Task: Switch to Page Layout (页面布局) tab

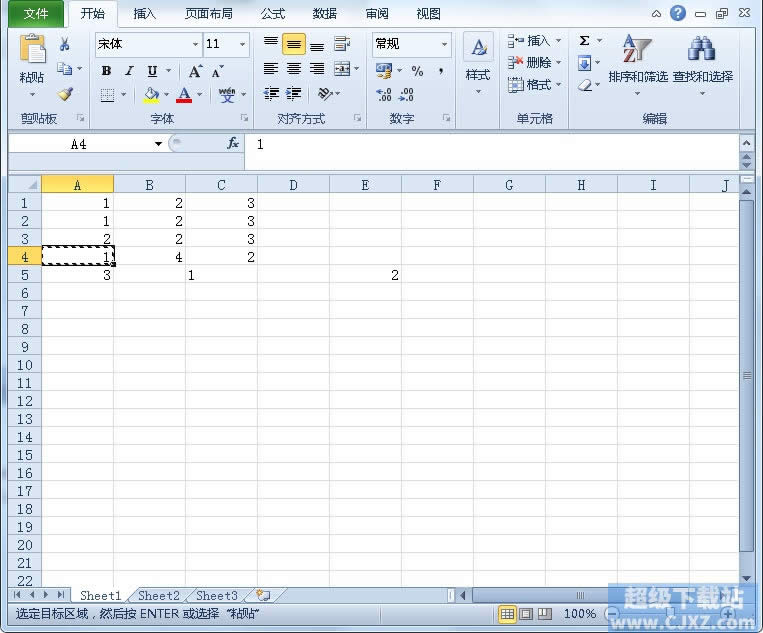Action: [x=208, y=14]
